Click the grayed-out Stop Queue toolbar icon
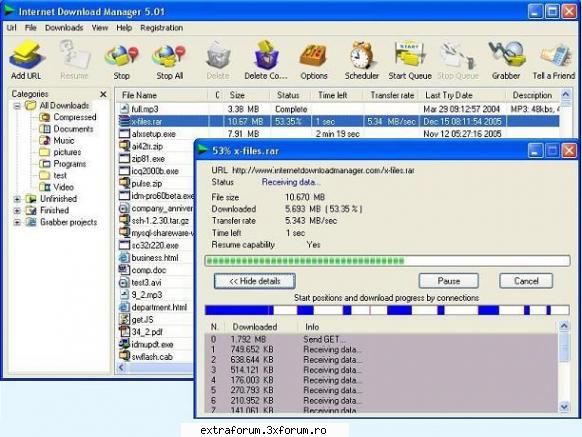Screen dimensions: 582x437 [458, 56]
